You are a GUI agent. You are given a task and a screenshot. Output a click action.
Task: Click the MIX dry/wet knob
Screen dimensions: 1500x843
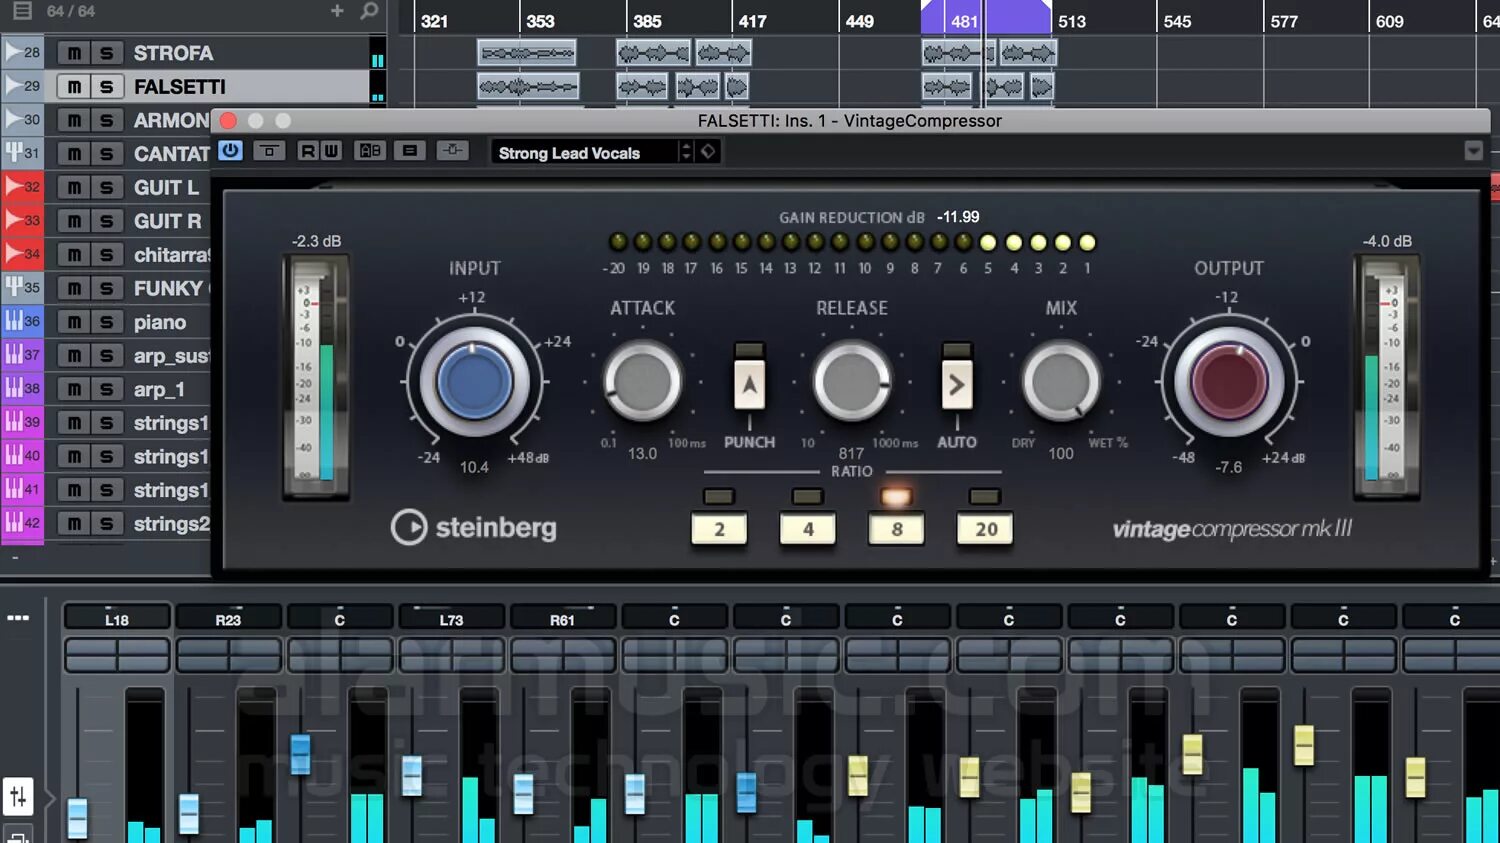click(1060, 381)
